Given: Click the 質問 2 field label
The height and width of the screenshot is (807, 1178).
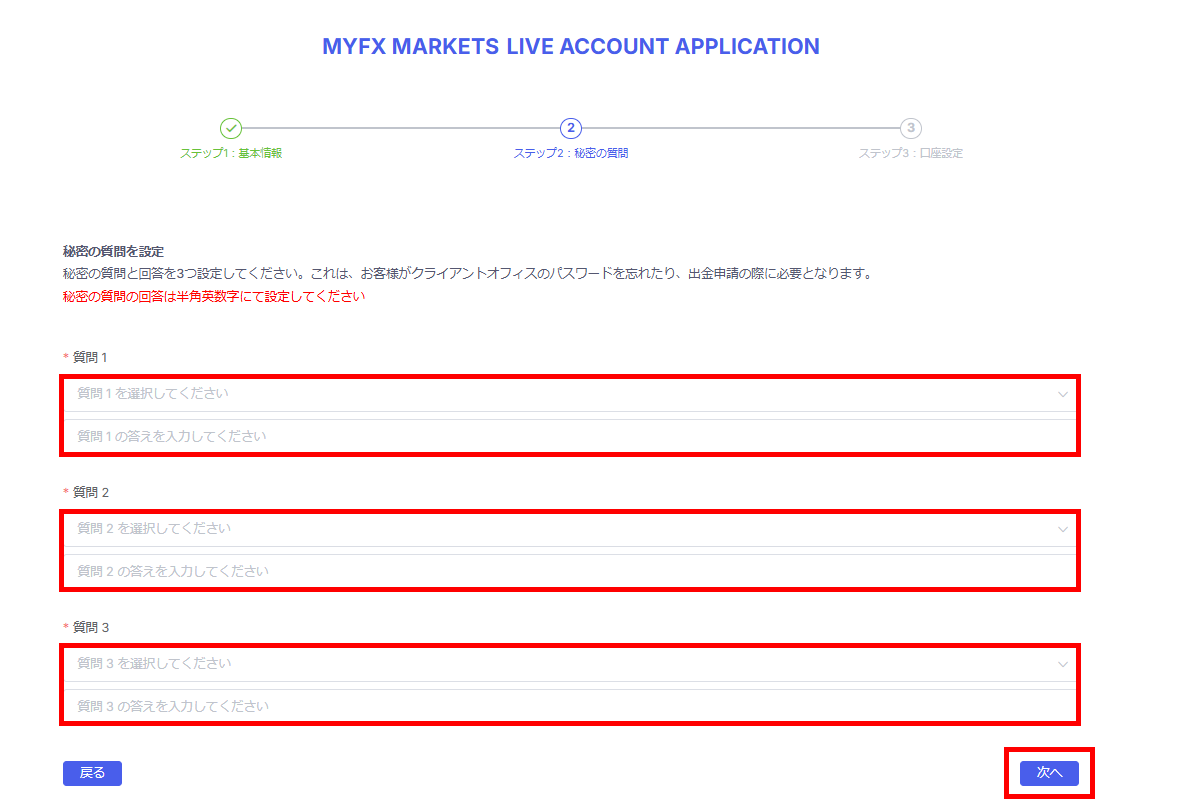Looking at the screenshot, I should pyautogui.click(x=90, y=493).
